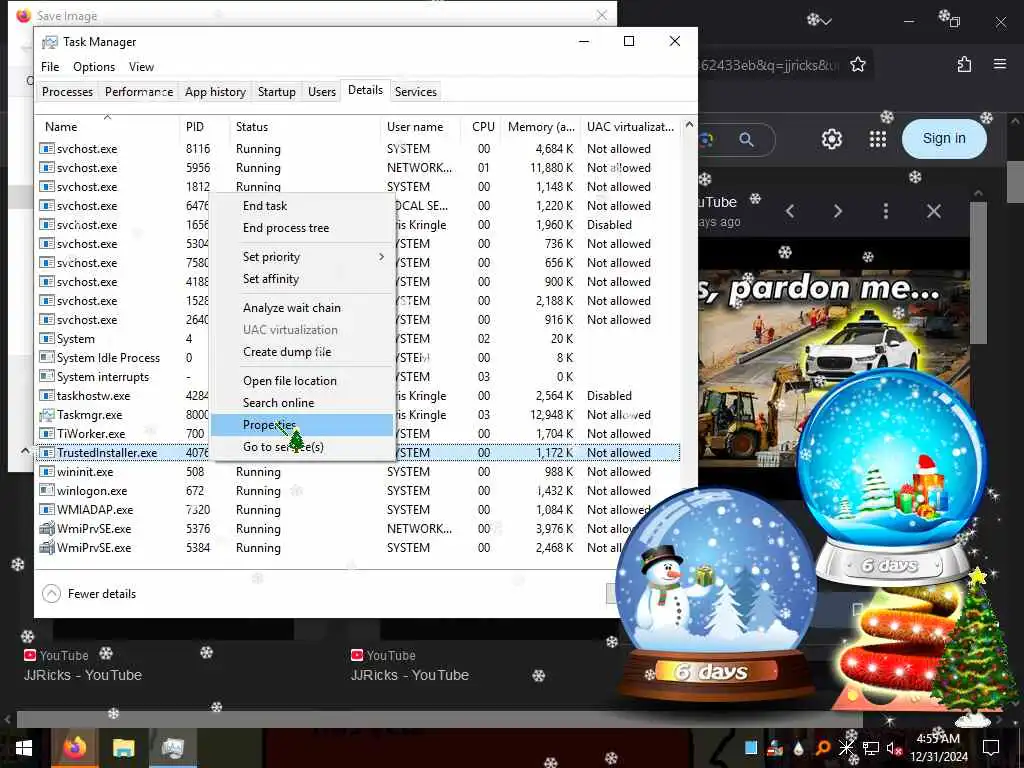Go to previous image in preview panel
1024x768 pixels.
[x=790, y=211]
